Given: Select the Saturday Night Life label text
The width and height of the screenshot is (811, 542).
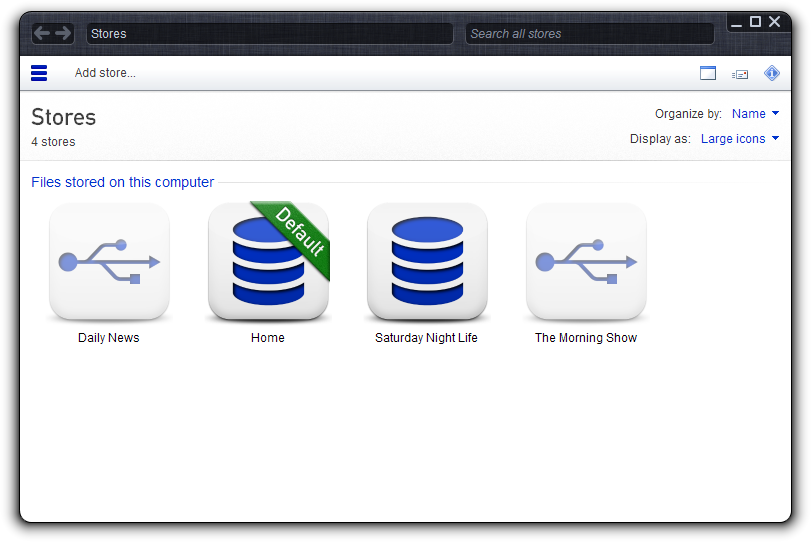Looking at the screenshot, I should tap(426, 338).
